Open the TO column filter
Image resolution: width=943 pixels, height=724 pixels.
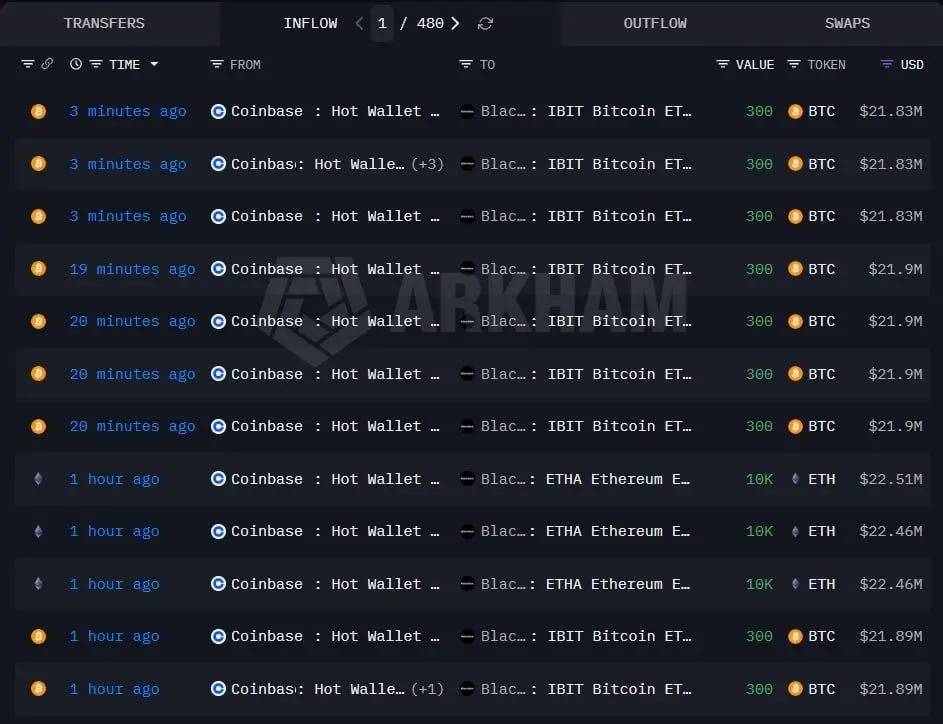pos(465,64)
